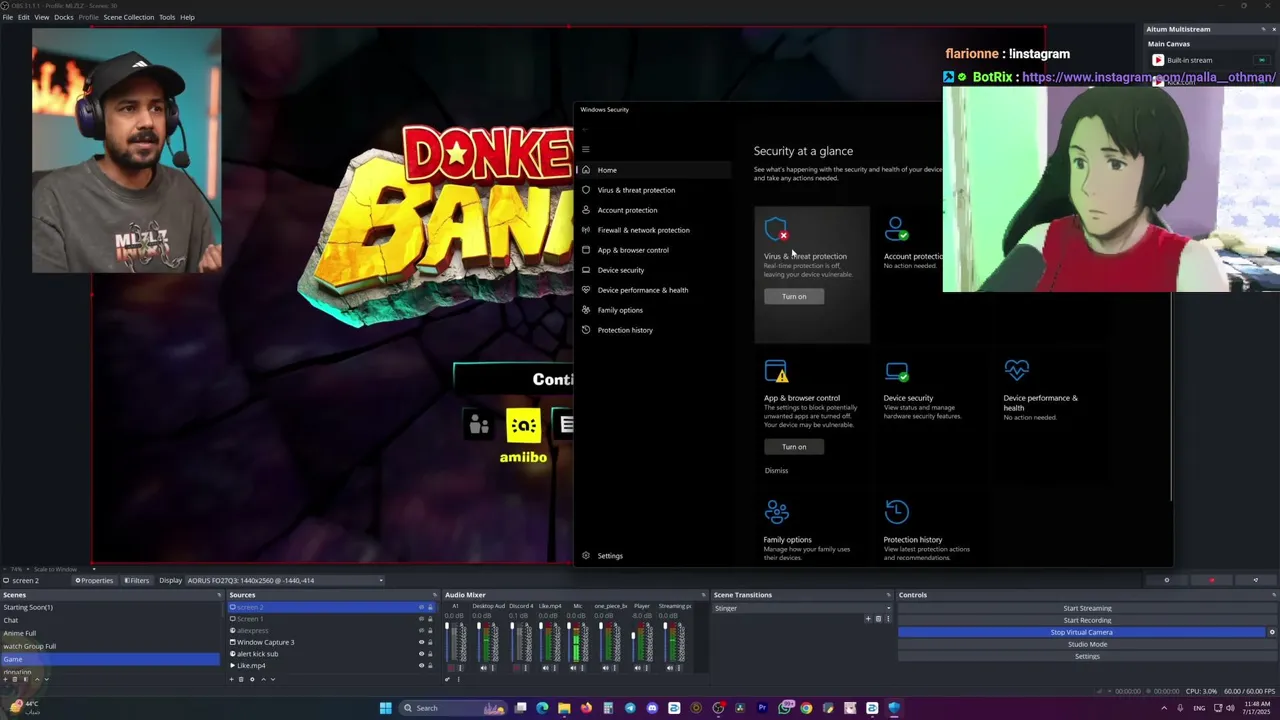1280x720 pixels.
Task: Click the Account protection tile icon
Action: (x=897, y=230)
